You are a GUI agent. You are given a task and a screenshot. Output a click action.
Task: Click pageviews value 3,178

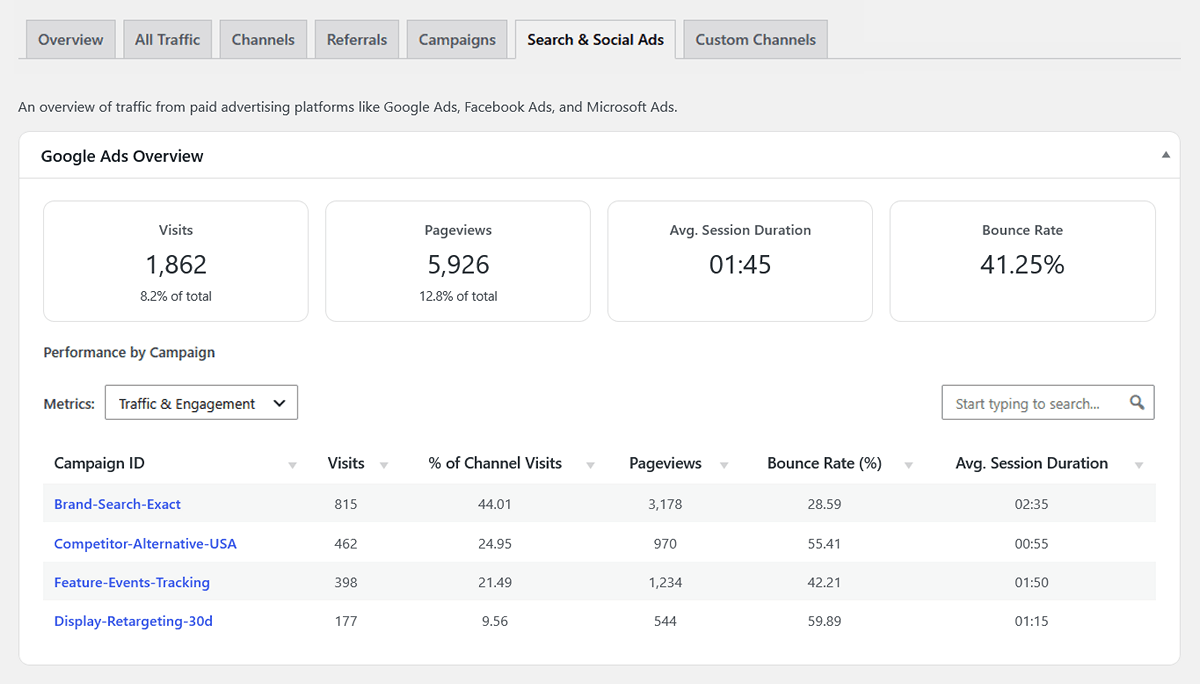(665, 504)
